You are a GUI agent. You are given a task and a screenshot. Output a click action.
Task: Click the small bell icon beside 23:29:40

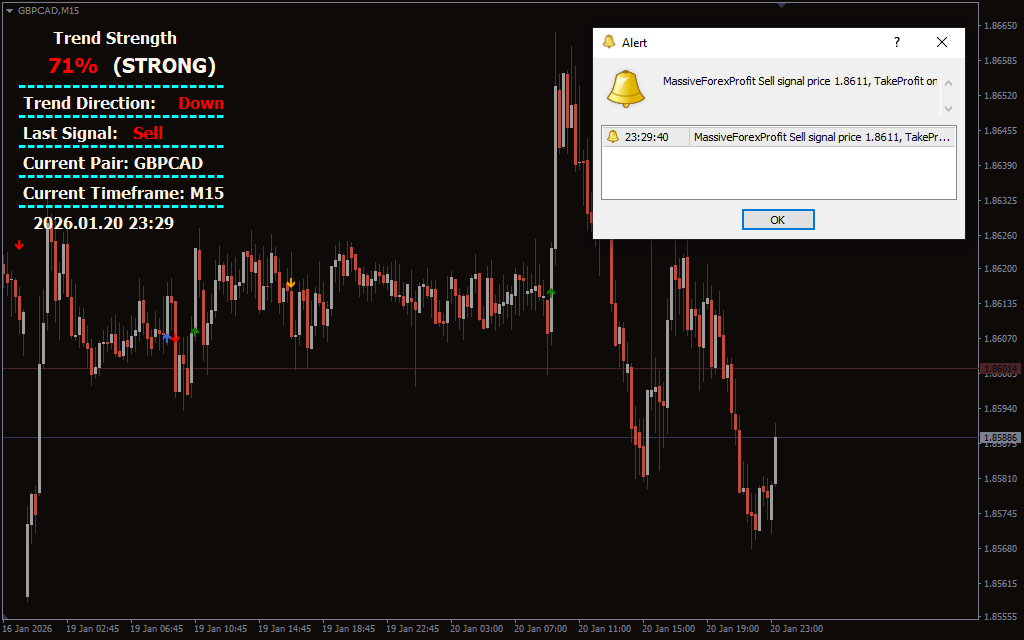pos(612,137)
